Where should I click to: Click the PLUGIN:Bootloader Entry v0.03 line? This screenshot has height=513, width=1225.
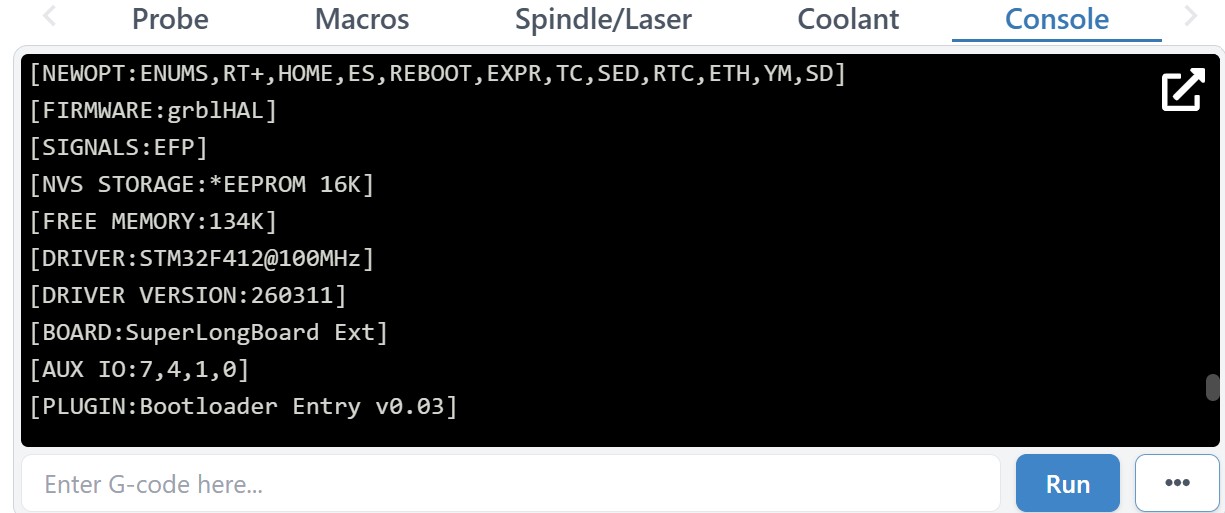click(x=243, y=406)
